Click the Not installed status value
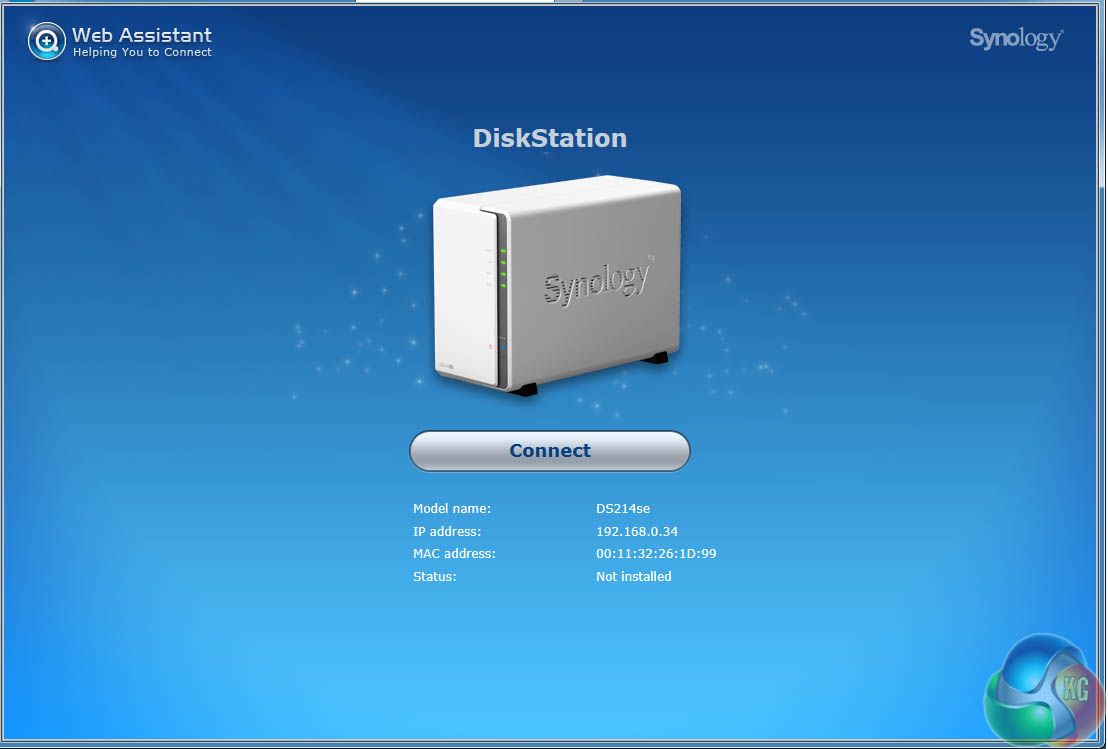Image resolution: width=1108 pixels, height=749 pixels. pyautogui.click(x=633, y=577)
